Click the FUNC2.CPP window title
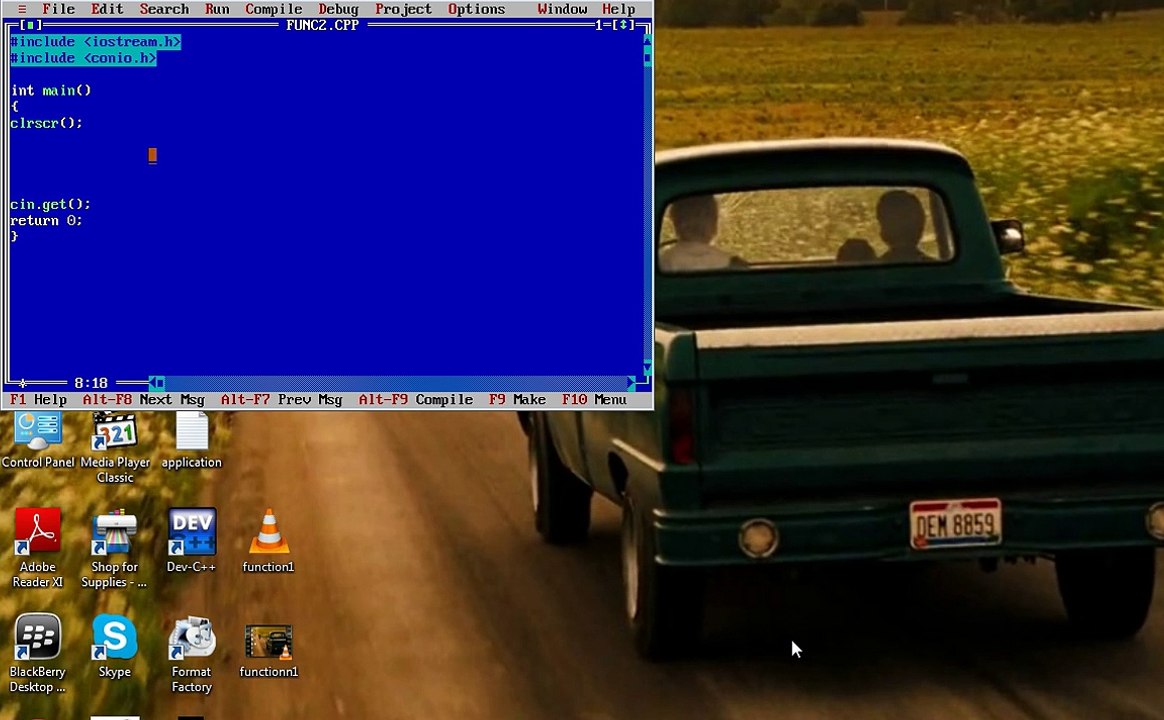1164x720 pixels. click(322, 25)
